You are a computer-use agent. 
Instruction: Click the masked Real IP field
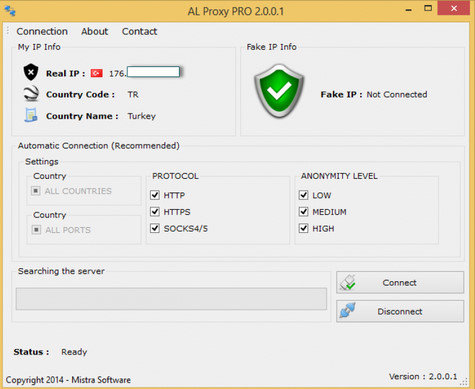153,72
